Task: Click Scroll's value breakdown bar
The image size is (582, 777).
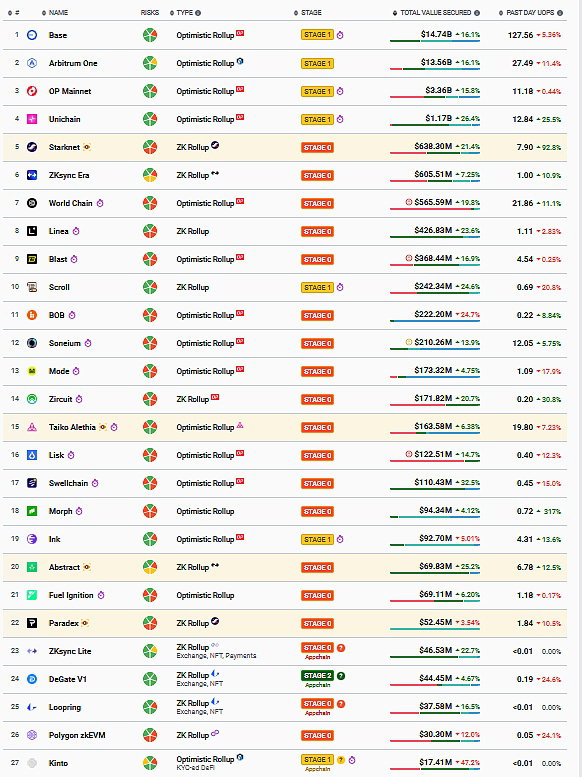Action: tap(435, 293)
